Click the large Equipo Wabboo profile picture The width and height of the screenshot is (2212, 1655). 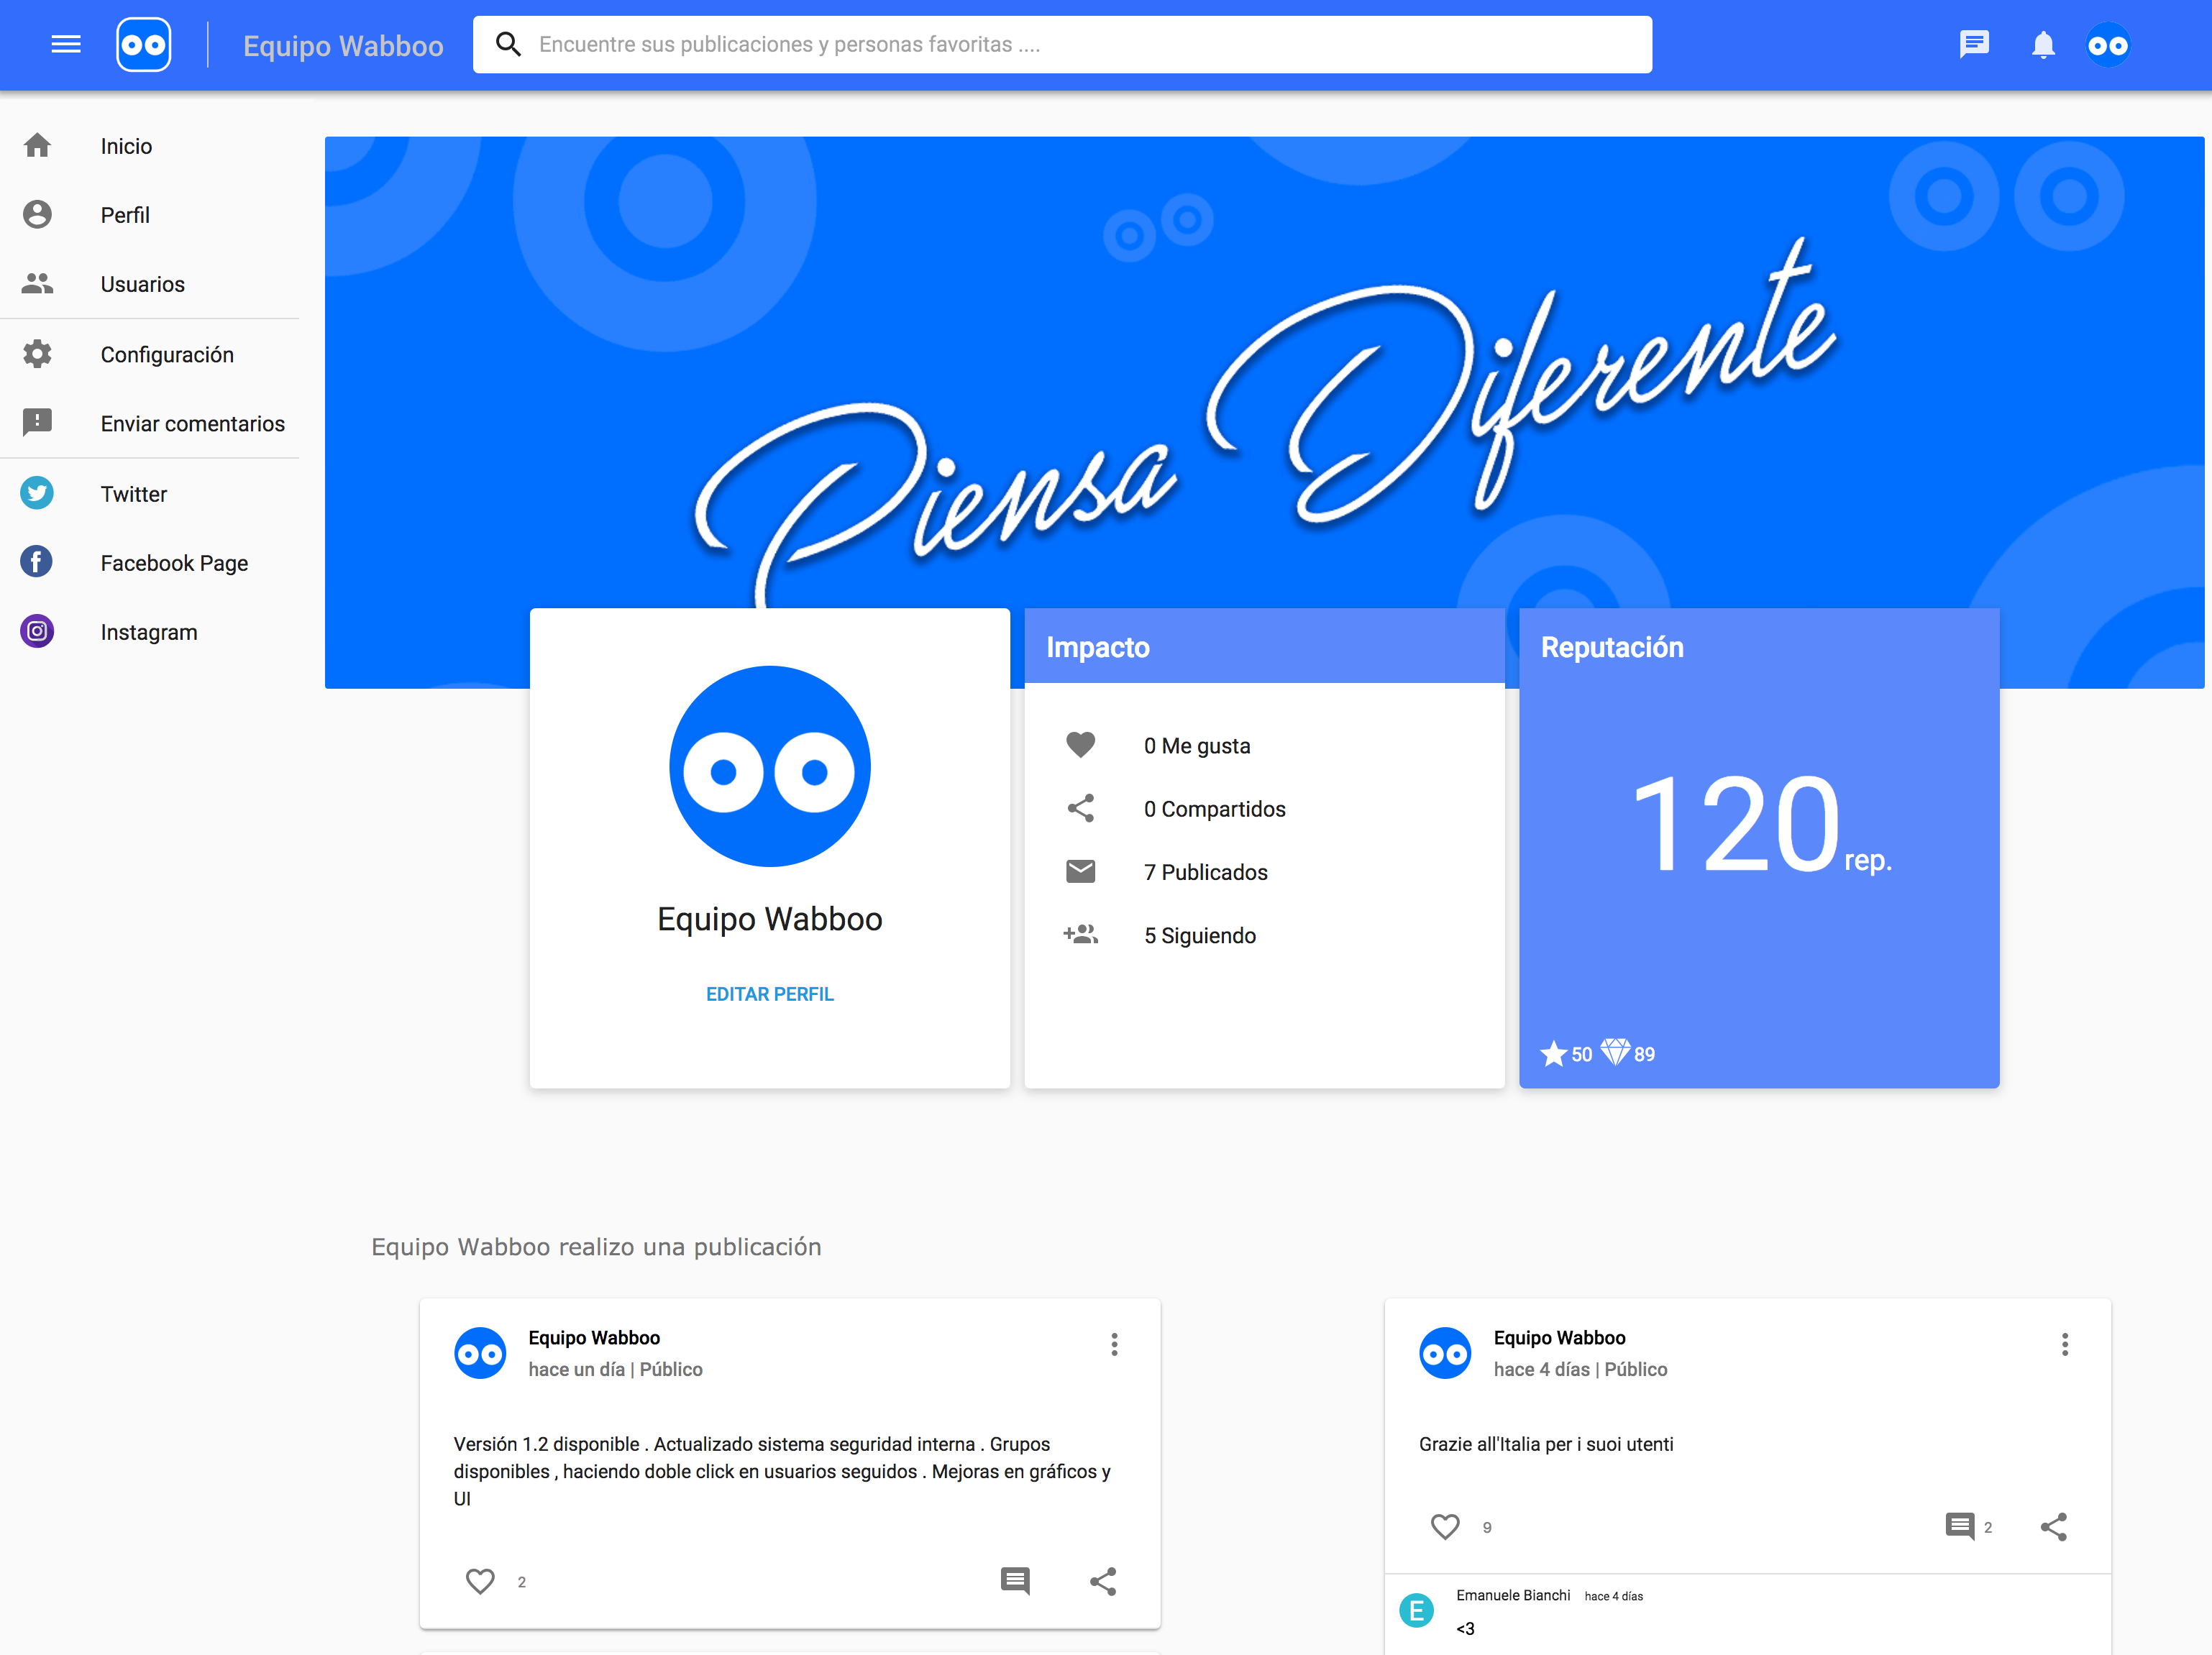769,767
